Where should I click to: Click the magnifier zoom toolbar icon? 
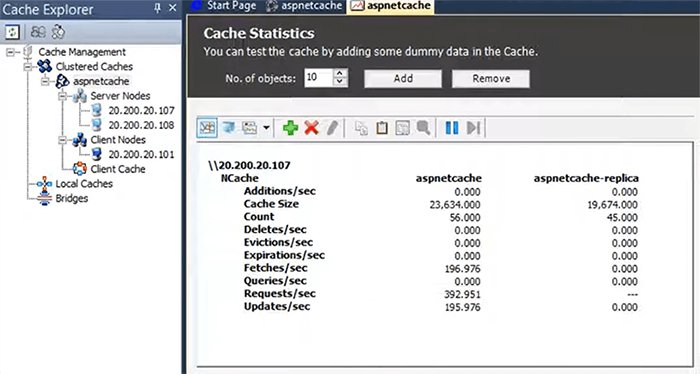click(423, 128)
